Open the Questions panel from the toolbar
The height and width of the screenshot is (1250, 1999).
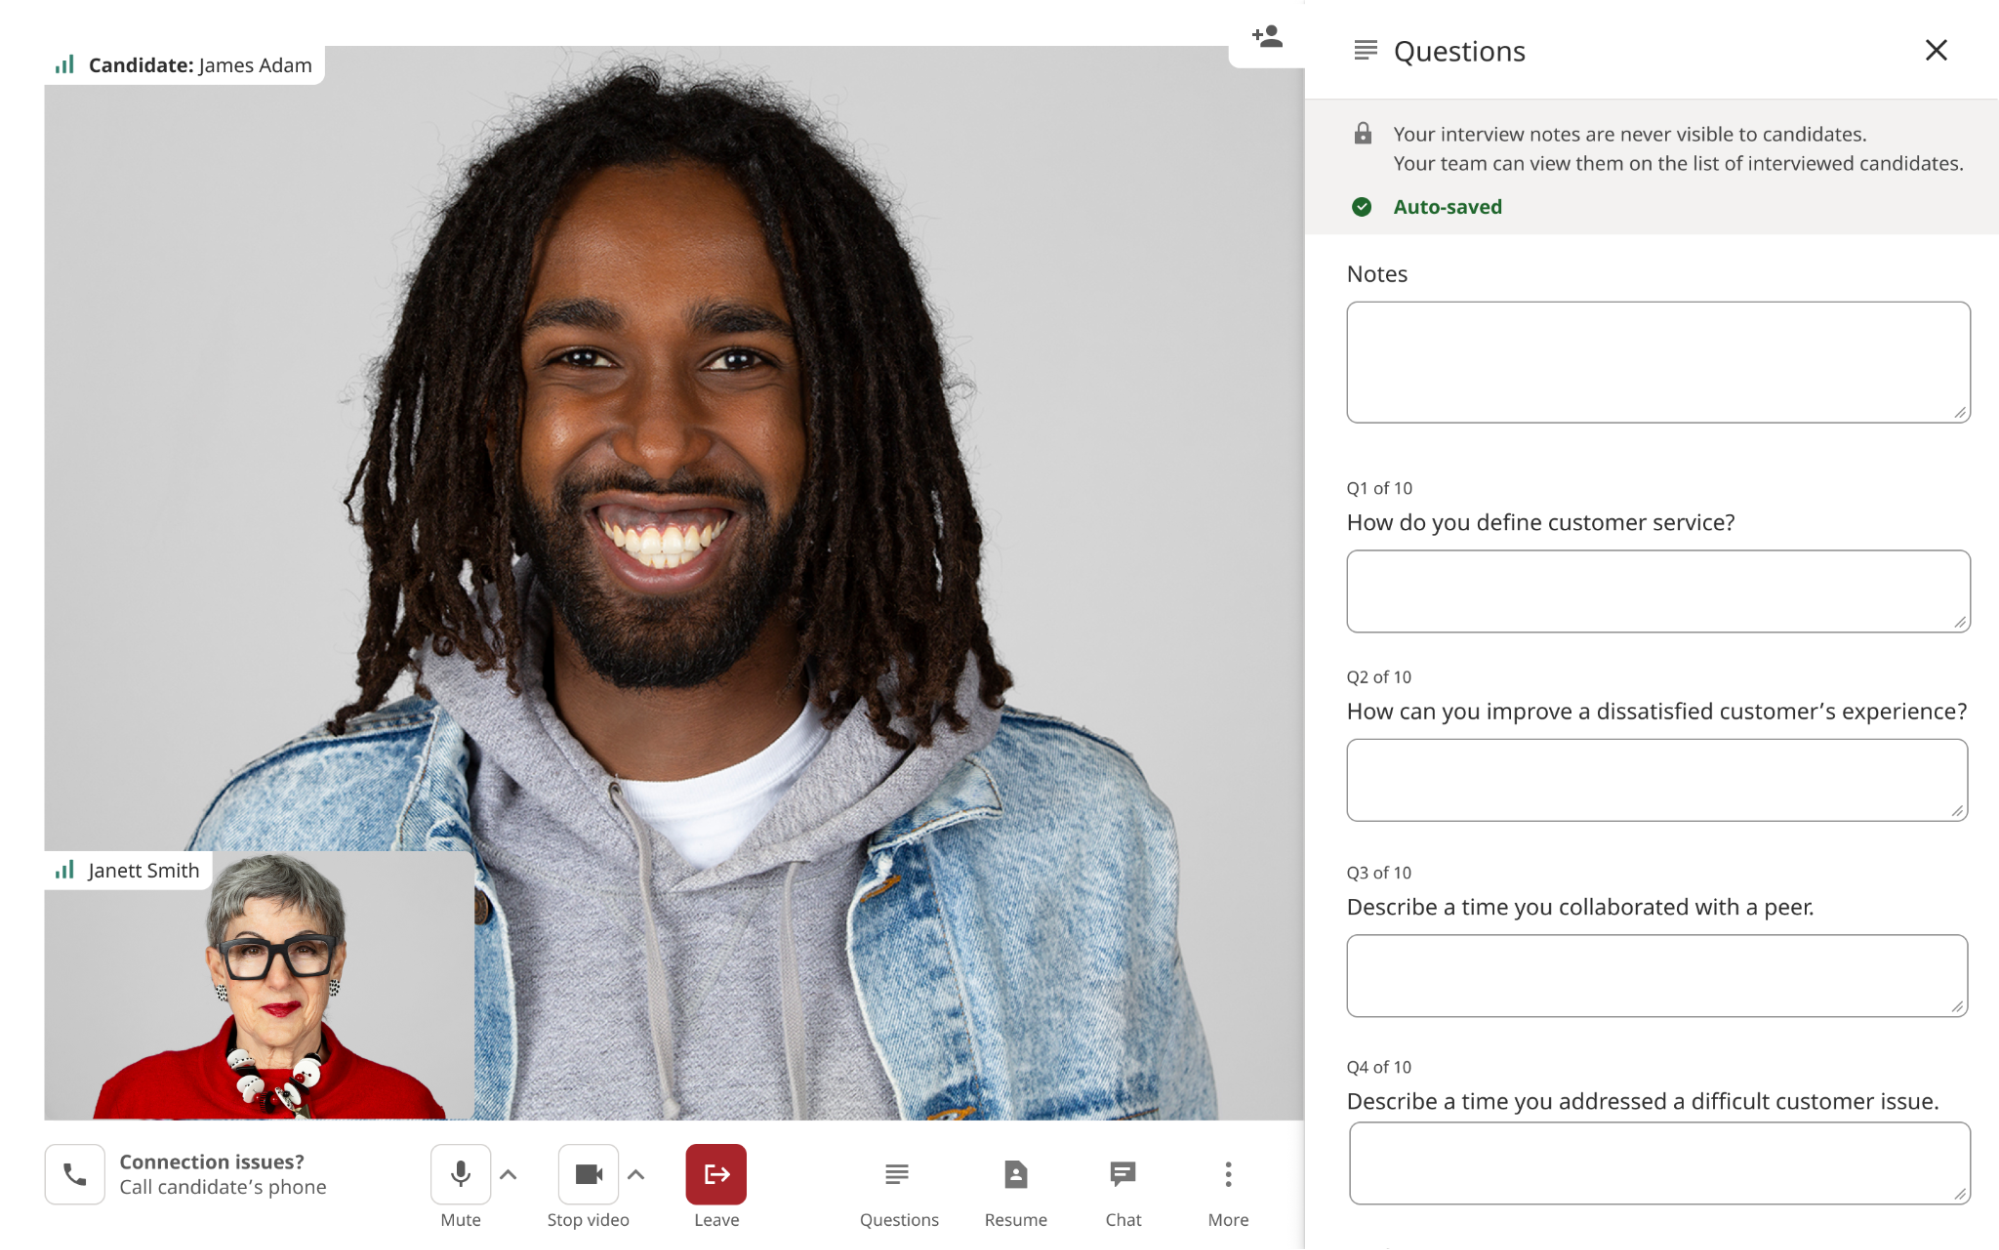pos(897,1185)
